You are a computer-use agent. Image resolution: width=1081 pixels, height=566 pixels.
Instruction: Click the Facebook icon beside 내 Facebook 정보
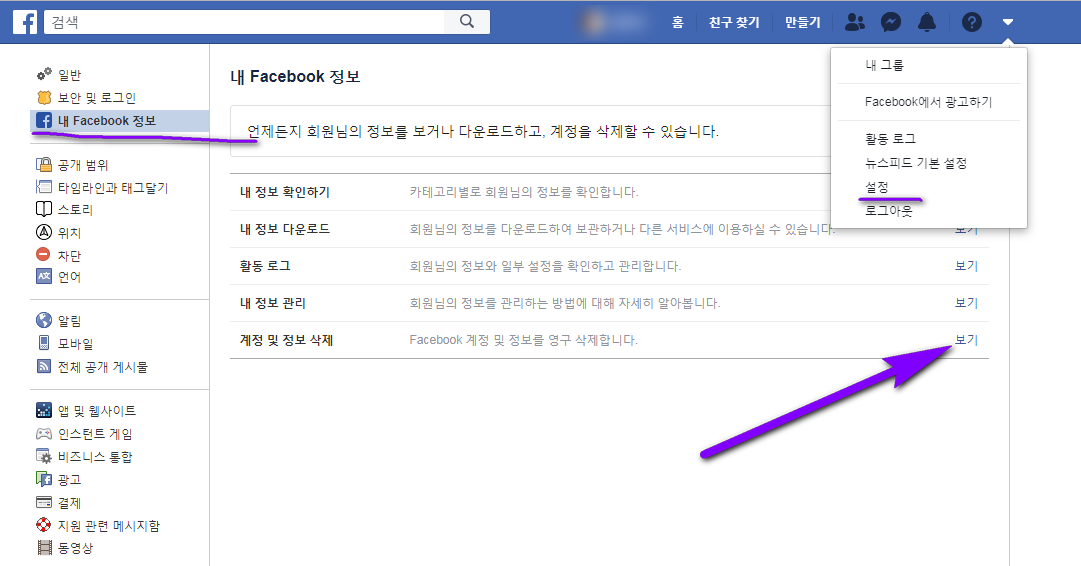click(x=44, y=121)
